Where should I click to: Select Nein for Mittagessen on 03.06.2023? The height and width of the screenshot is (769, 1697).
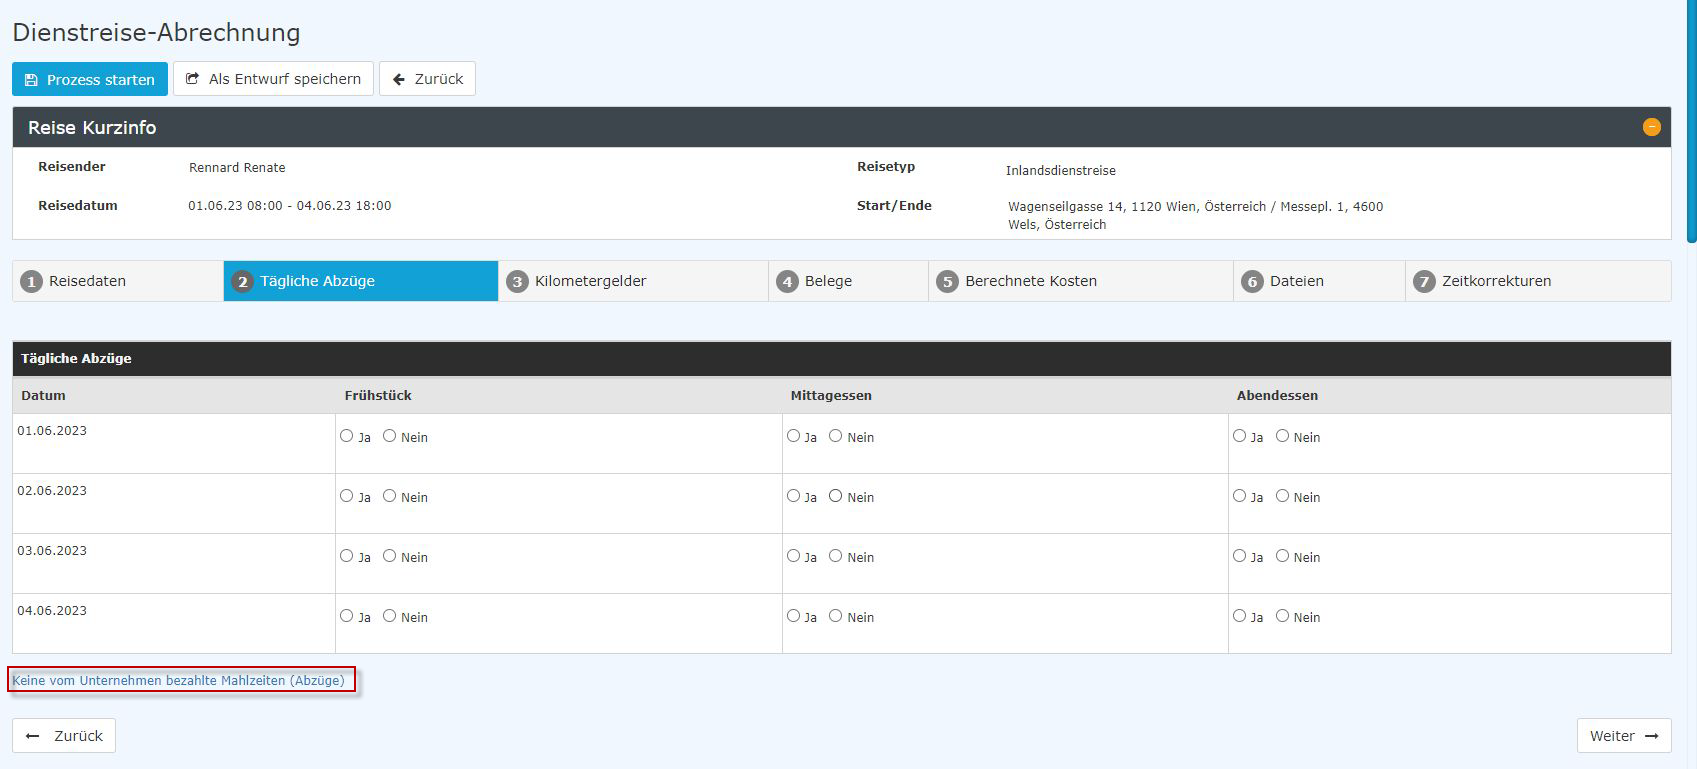pyautogui.click(x=836, y=556)
